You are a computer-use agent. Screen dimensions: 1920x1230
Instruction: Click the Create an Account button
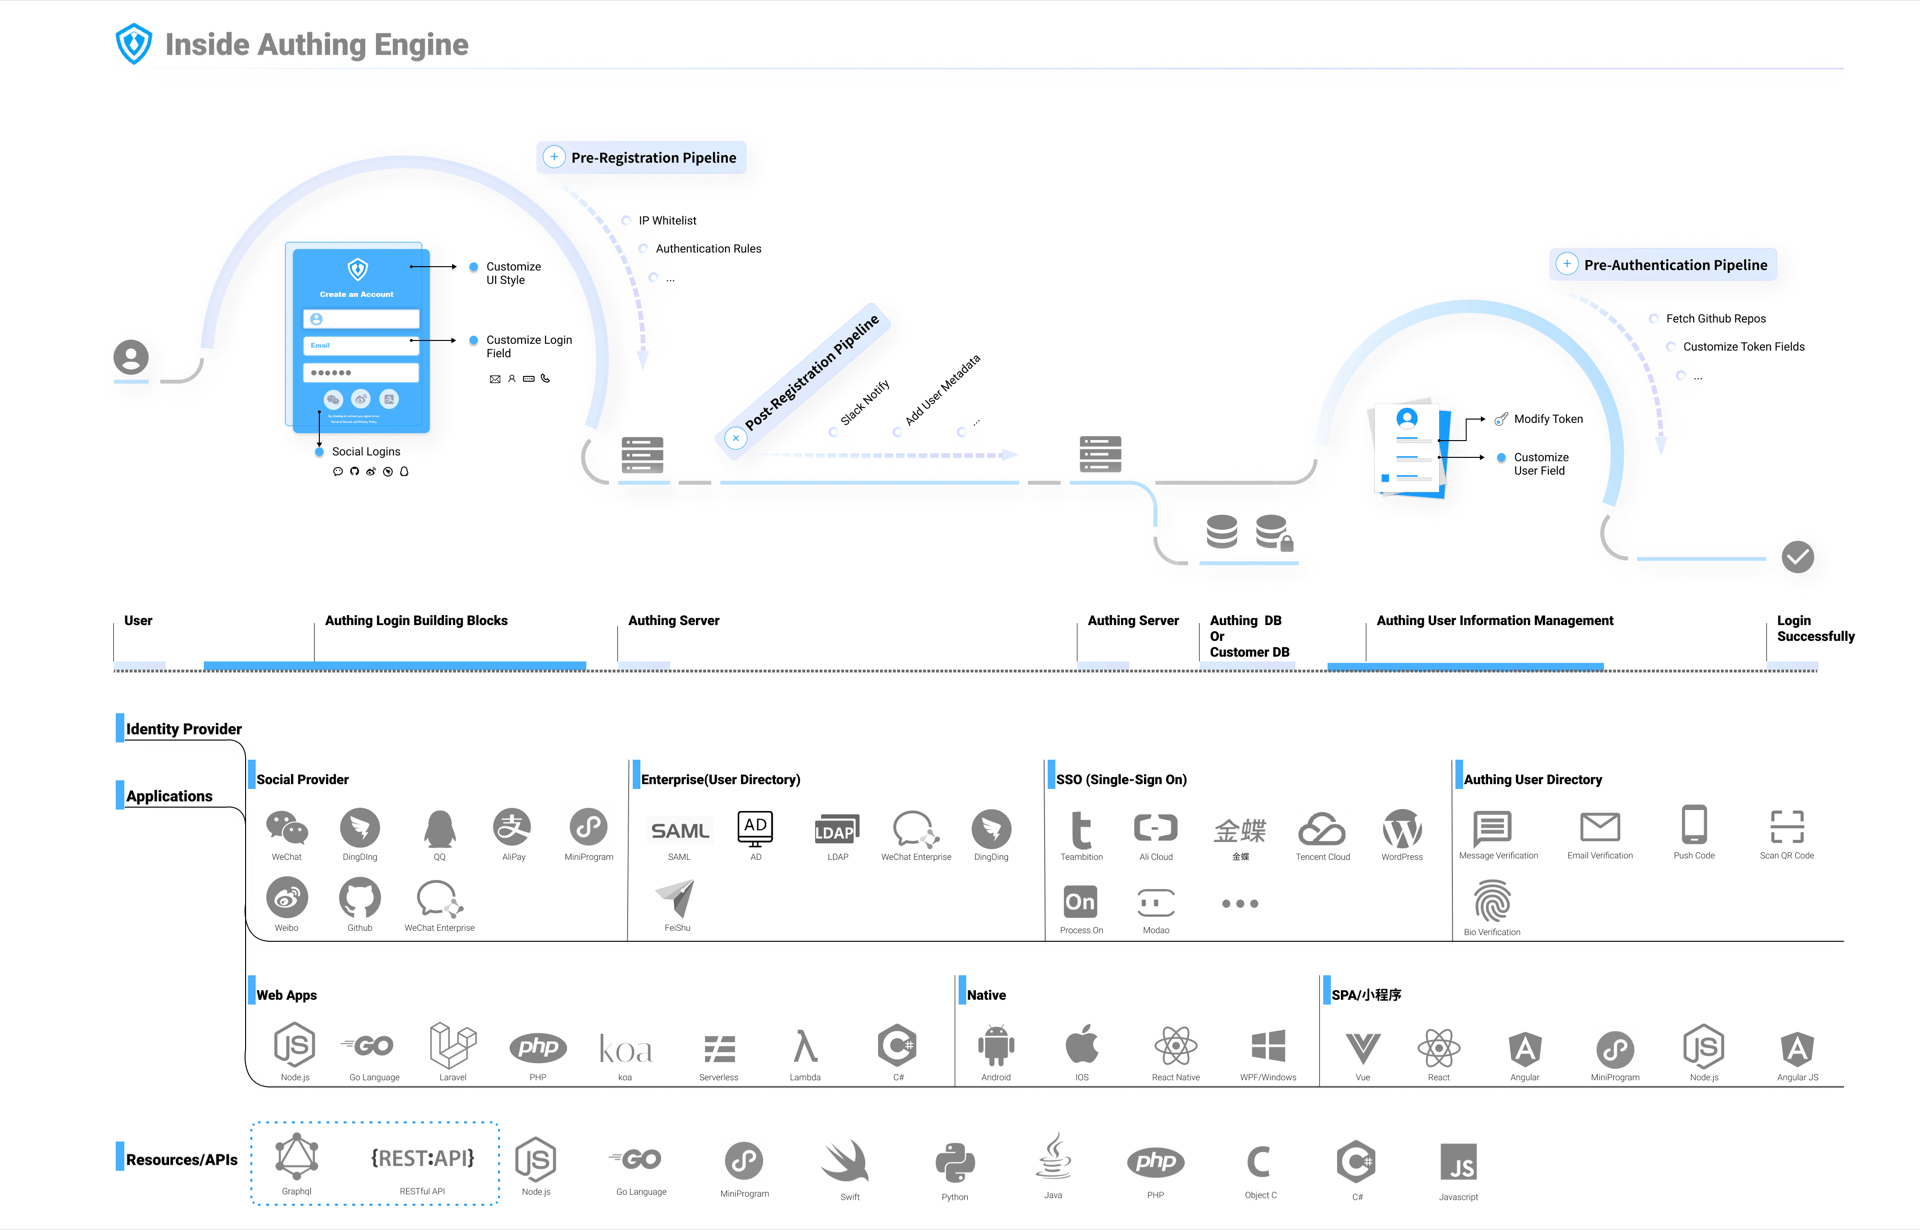click(358, 293)
